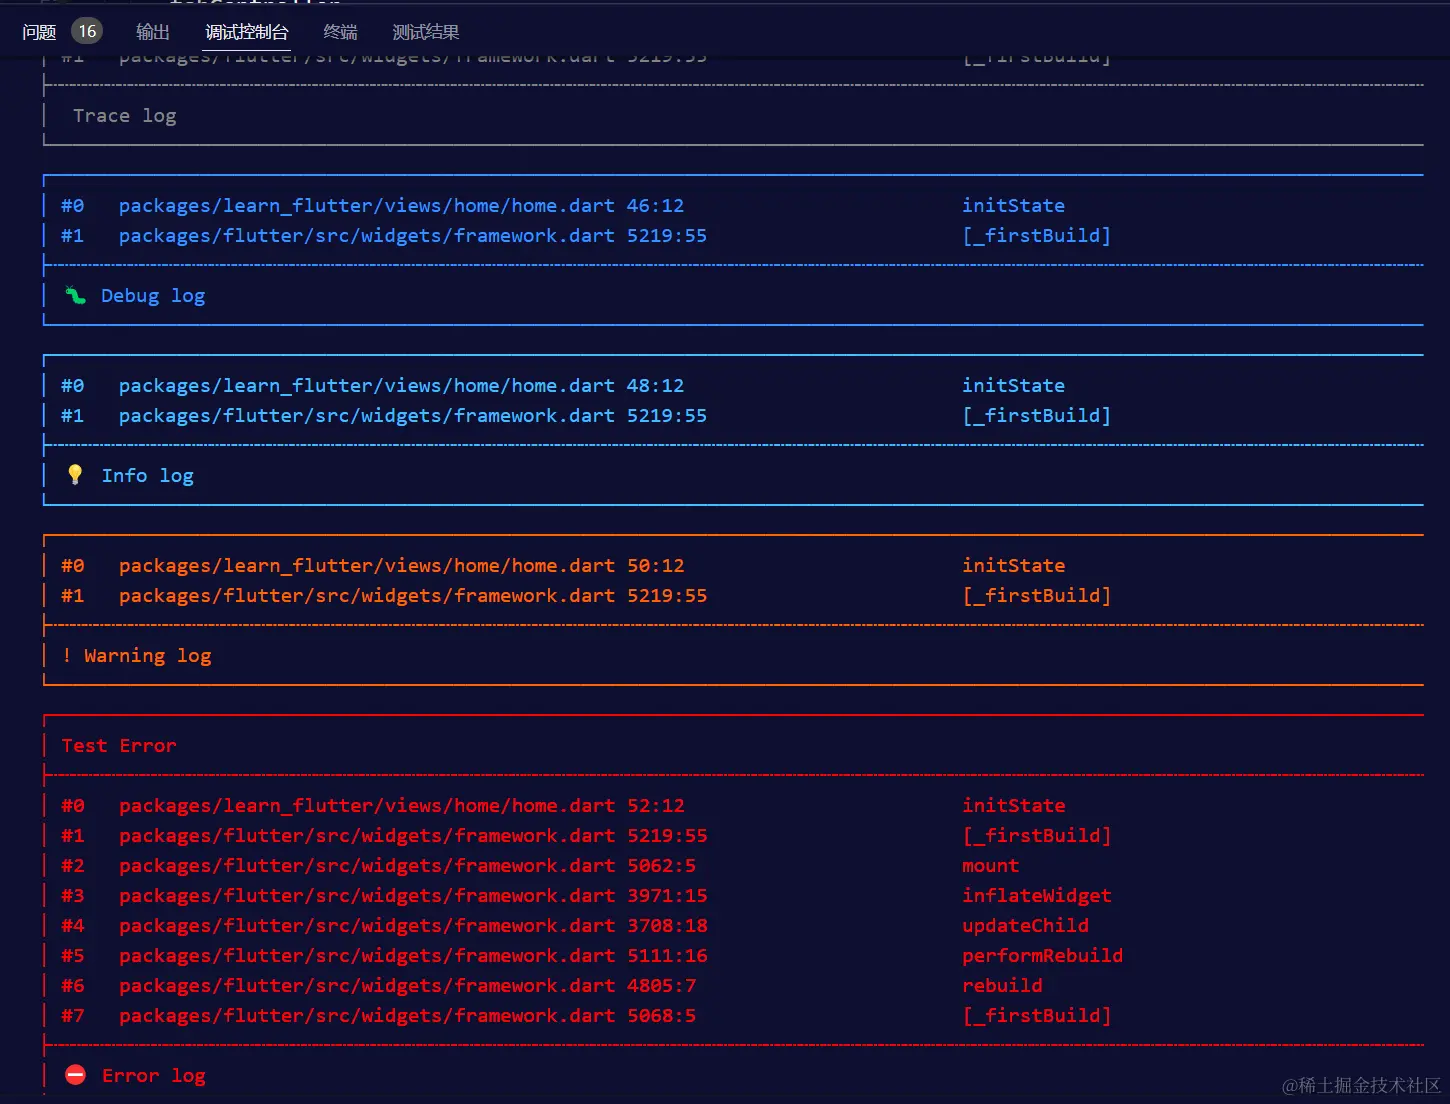1450x1104 pixels.
Task: Open framework.dart 5068:5 stack link
Action: coord(408,1015)
